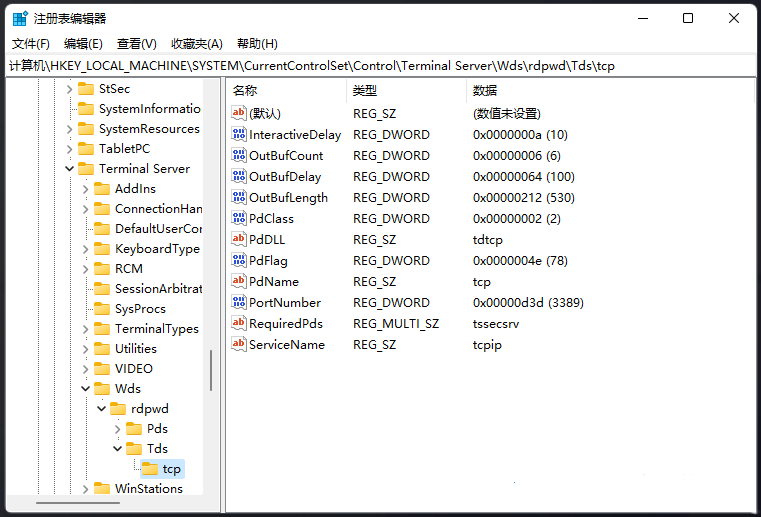
Task: Click the 0x00000d3d (3389) data cell
Action: click(528, 302)
